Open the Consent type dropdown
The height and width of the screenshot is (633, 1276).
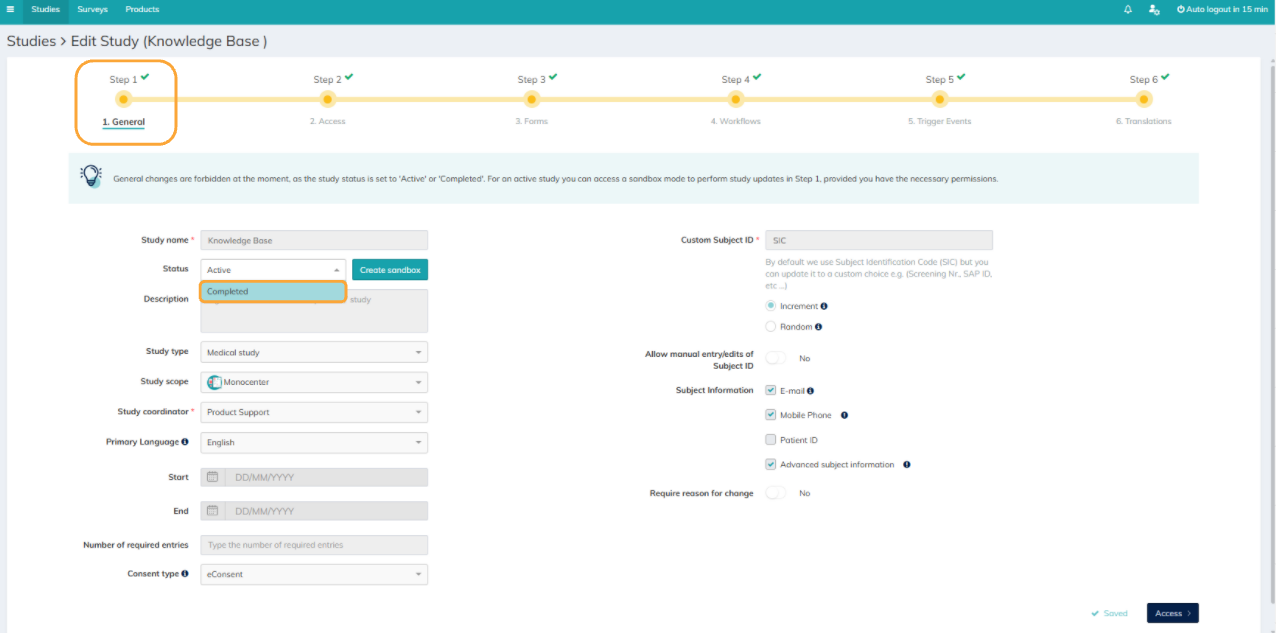point(314,574)
